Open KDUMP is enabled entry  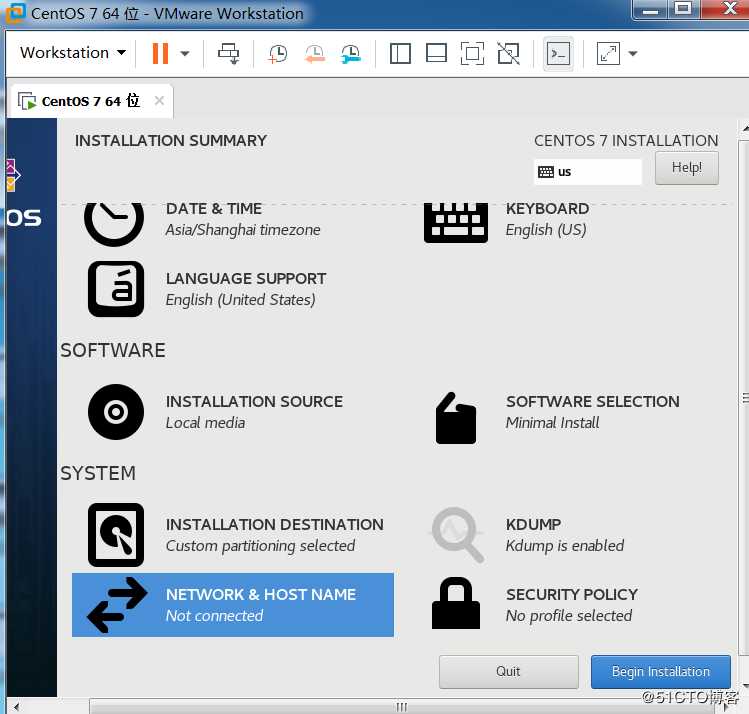tap(565, 535)
